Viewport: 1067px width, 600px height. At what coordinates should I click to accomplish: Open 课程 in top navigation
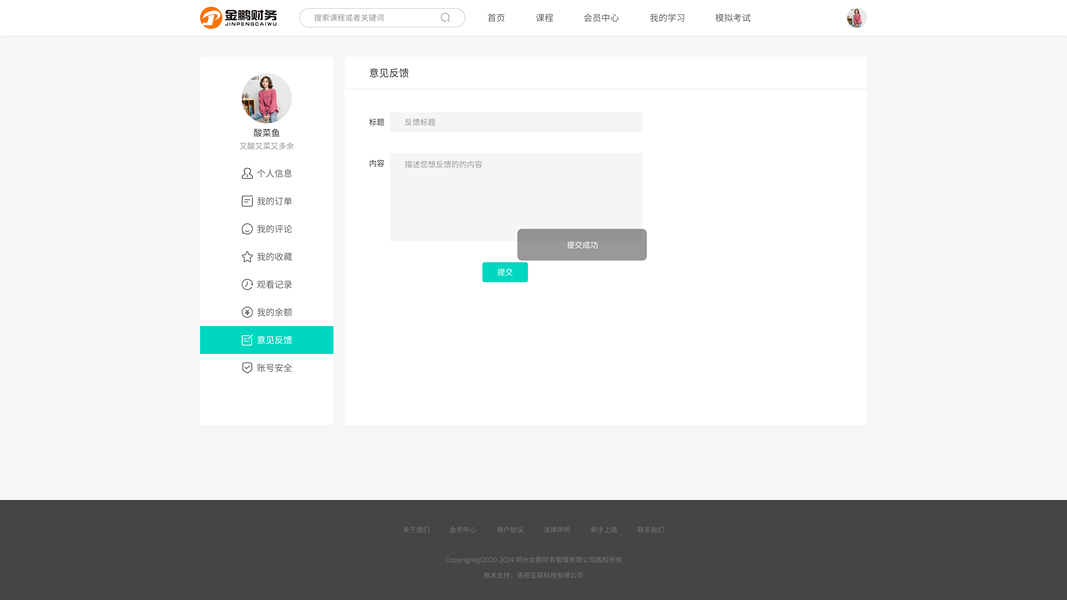coord(544,18)
